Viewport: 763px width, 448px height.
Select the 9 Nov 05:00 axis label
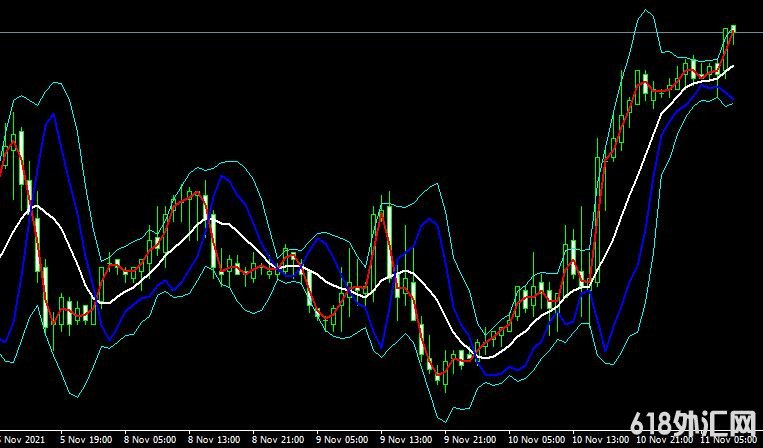click(x=343, y=439)
